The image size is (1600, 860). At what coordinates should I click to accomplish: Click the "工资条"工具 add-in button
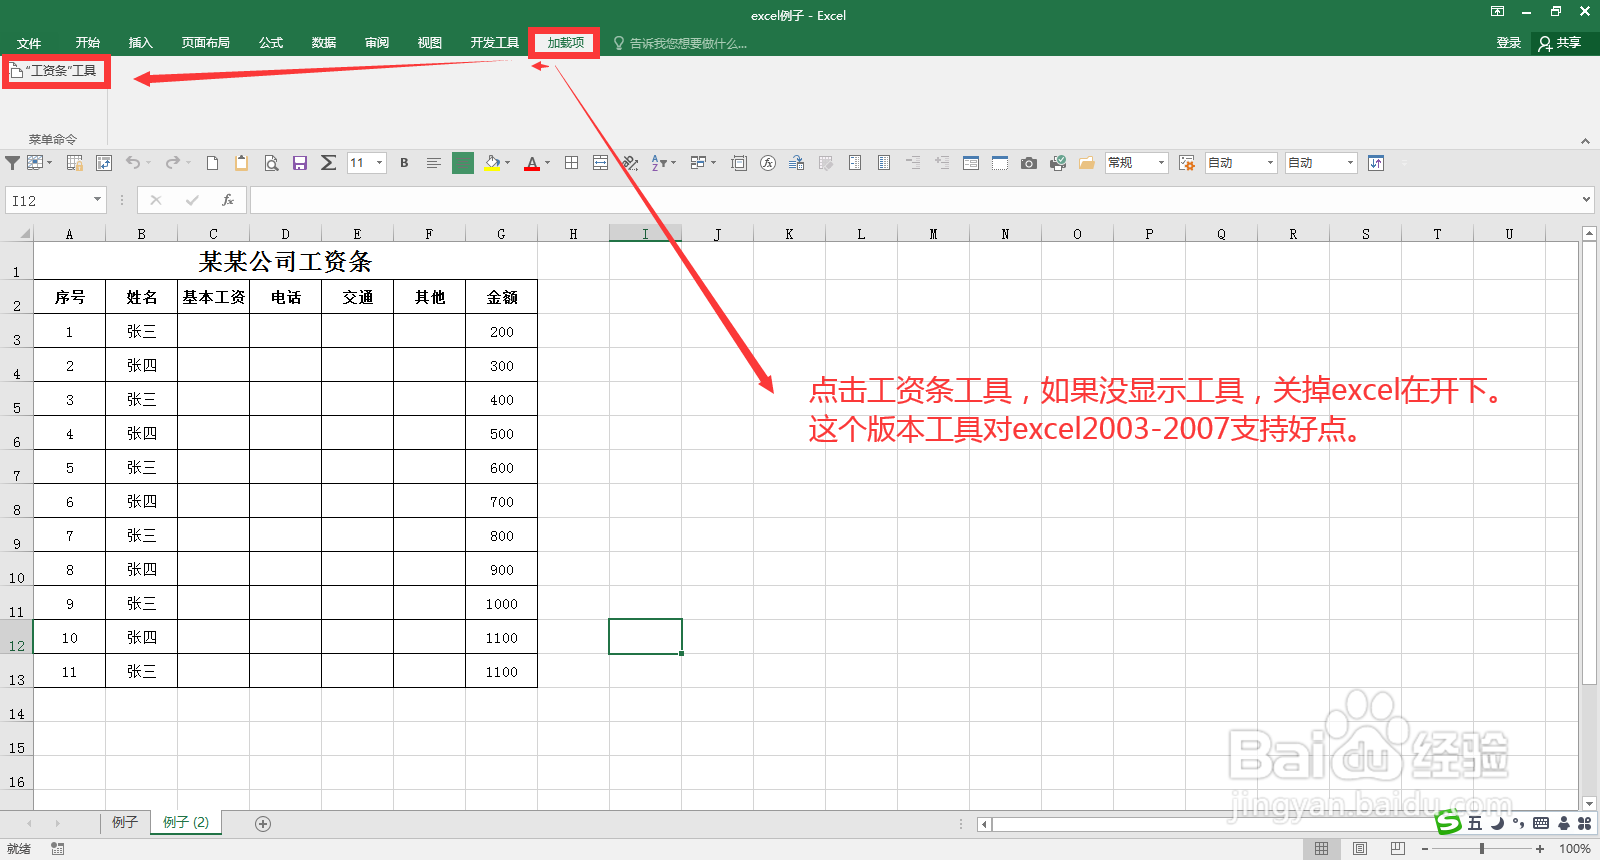[x=54, y=71]
